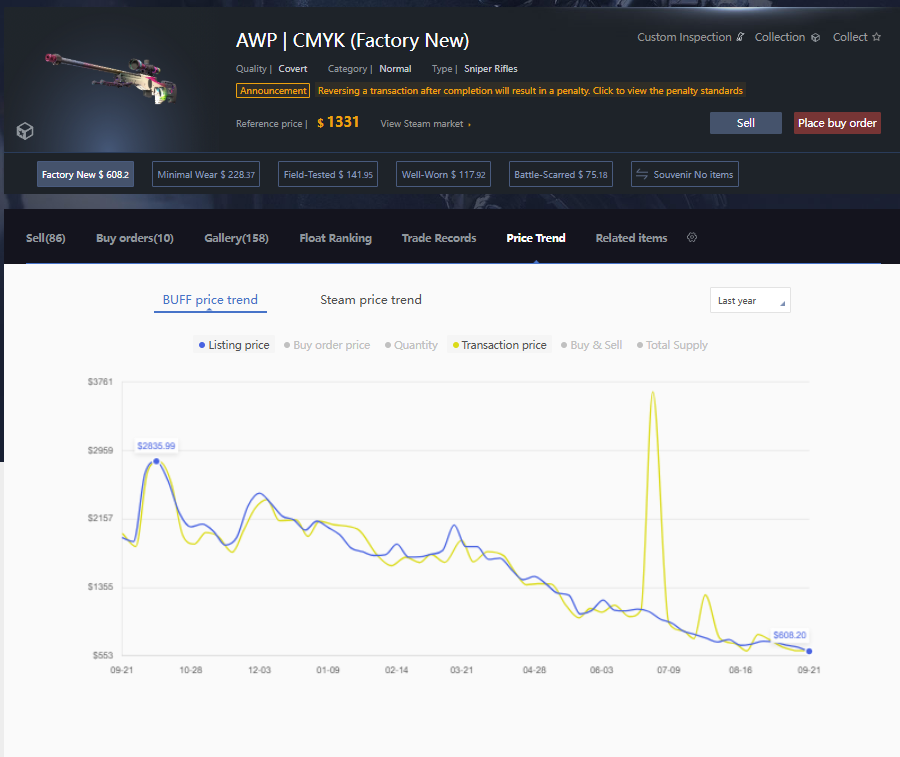Select Factory New $ 608.2 wear

click(x=86, y=174)
